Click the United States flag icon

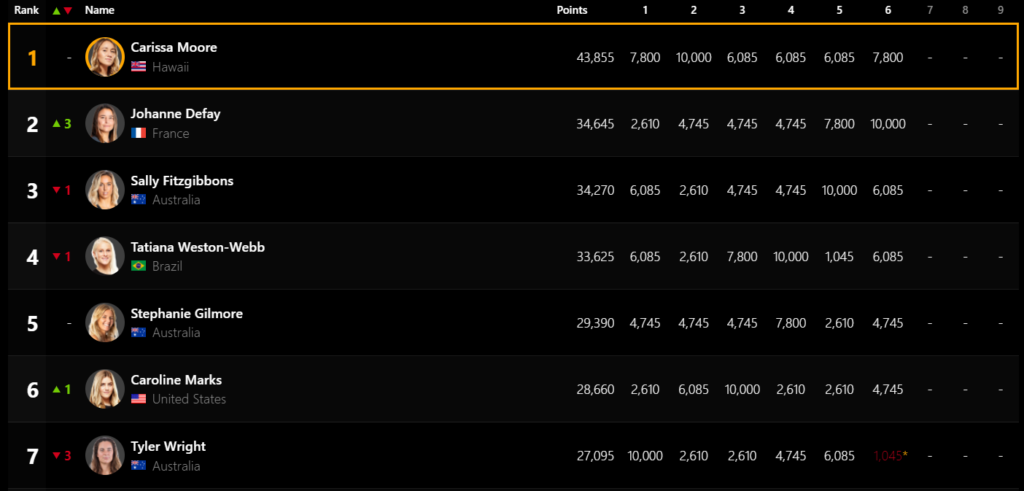click(x=138, y=398)
